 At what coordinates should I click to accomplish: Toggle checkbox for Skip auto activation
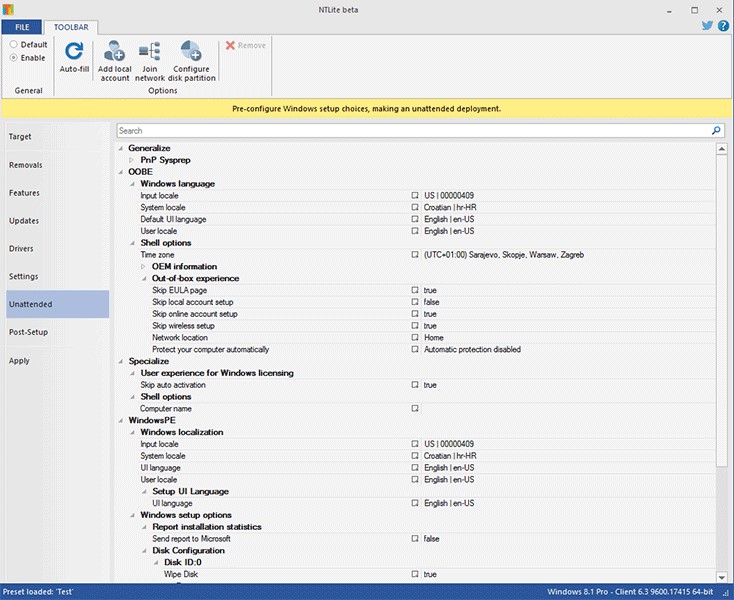point(415,385)
